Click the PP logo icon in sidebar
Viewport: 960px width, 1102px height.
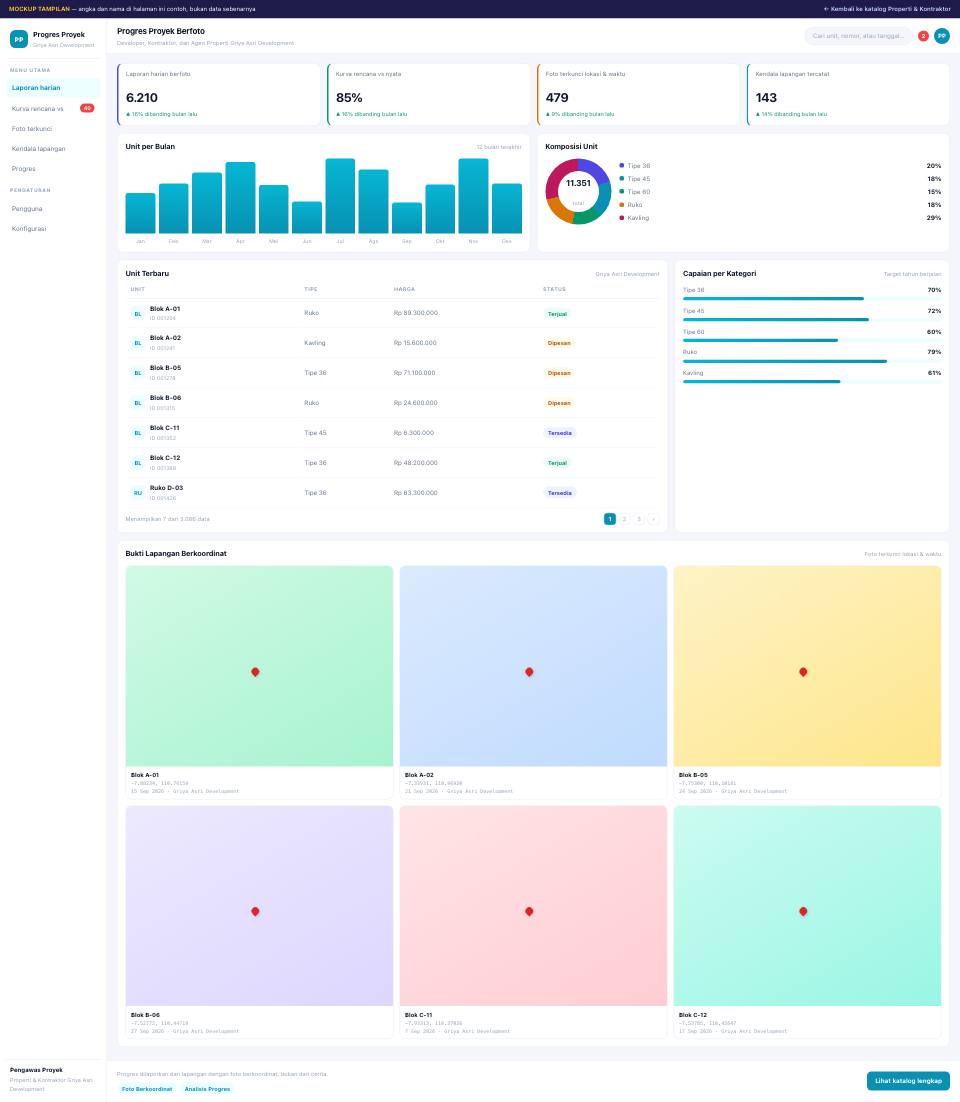coord(19,39)
